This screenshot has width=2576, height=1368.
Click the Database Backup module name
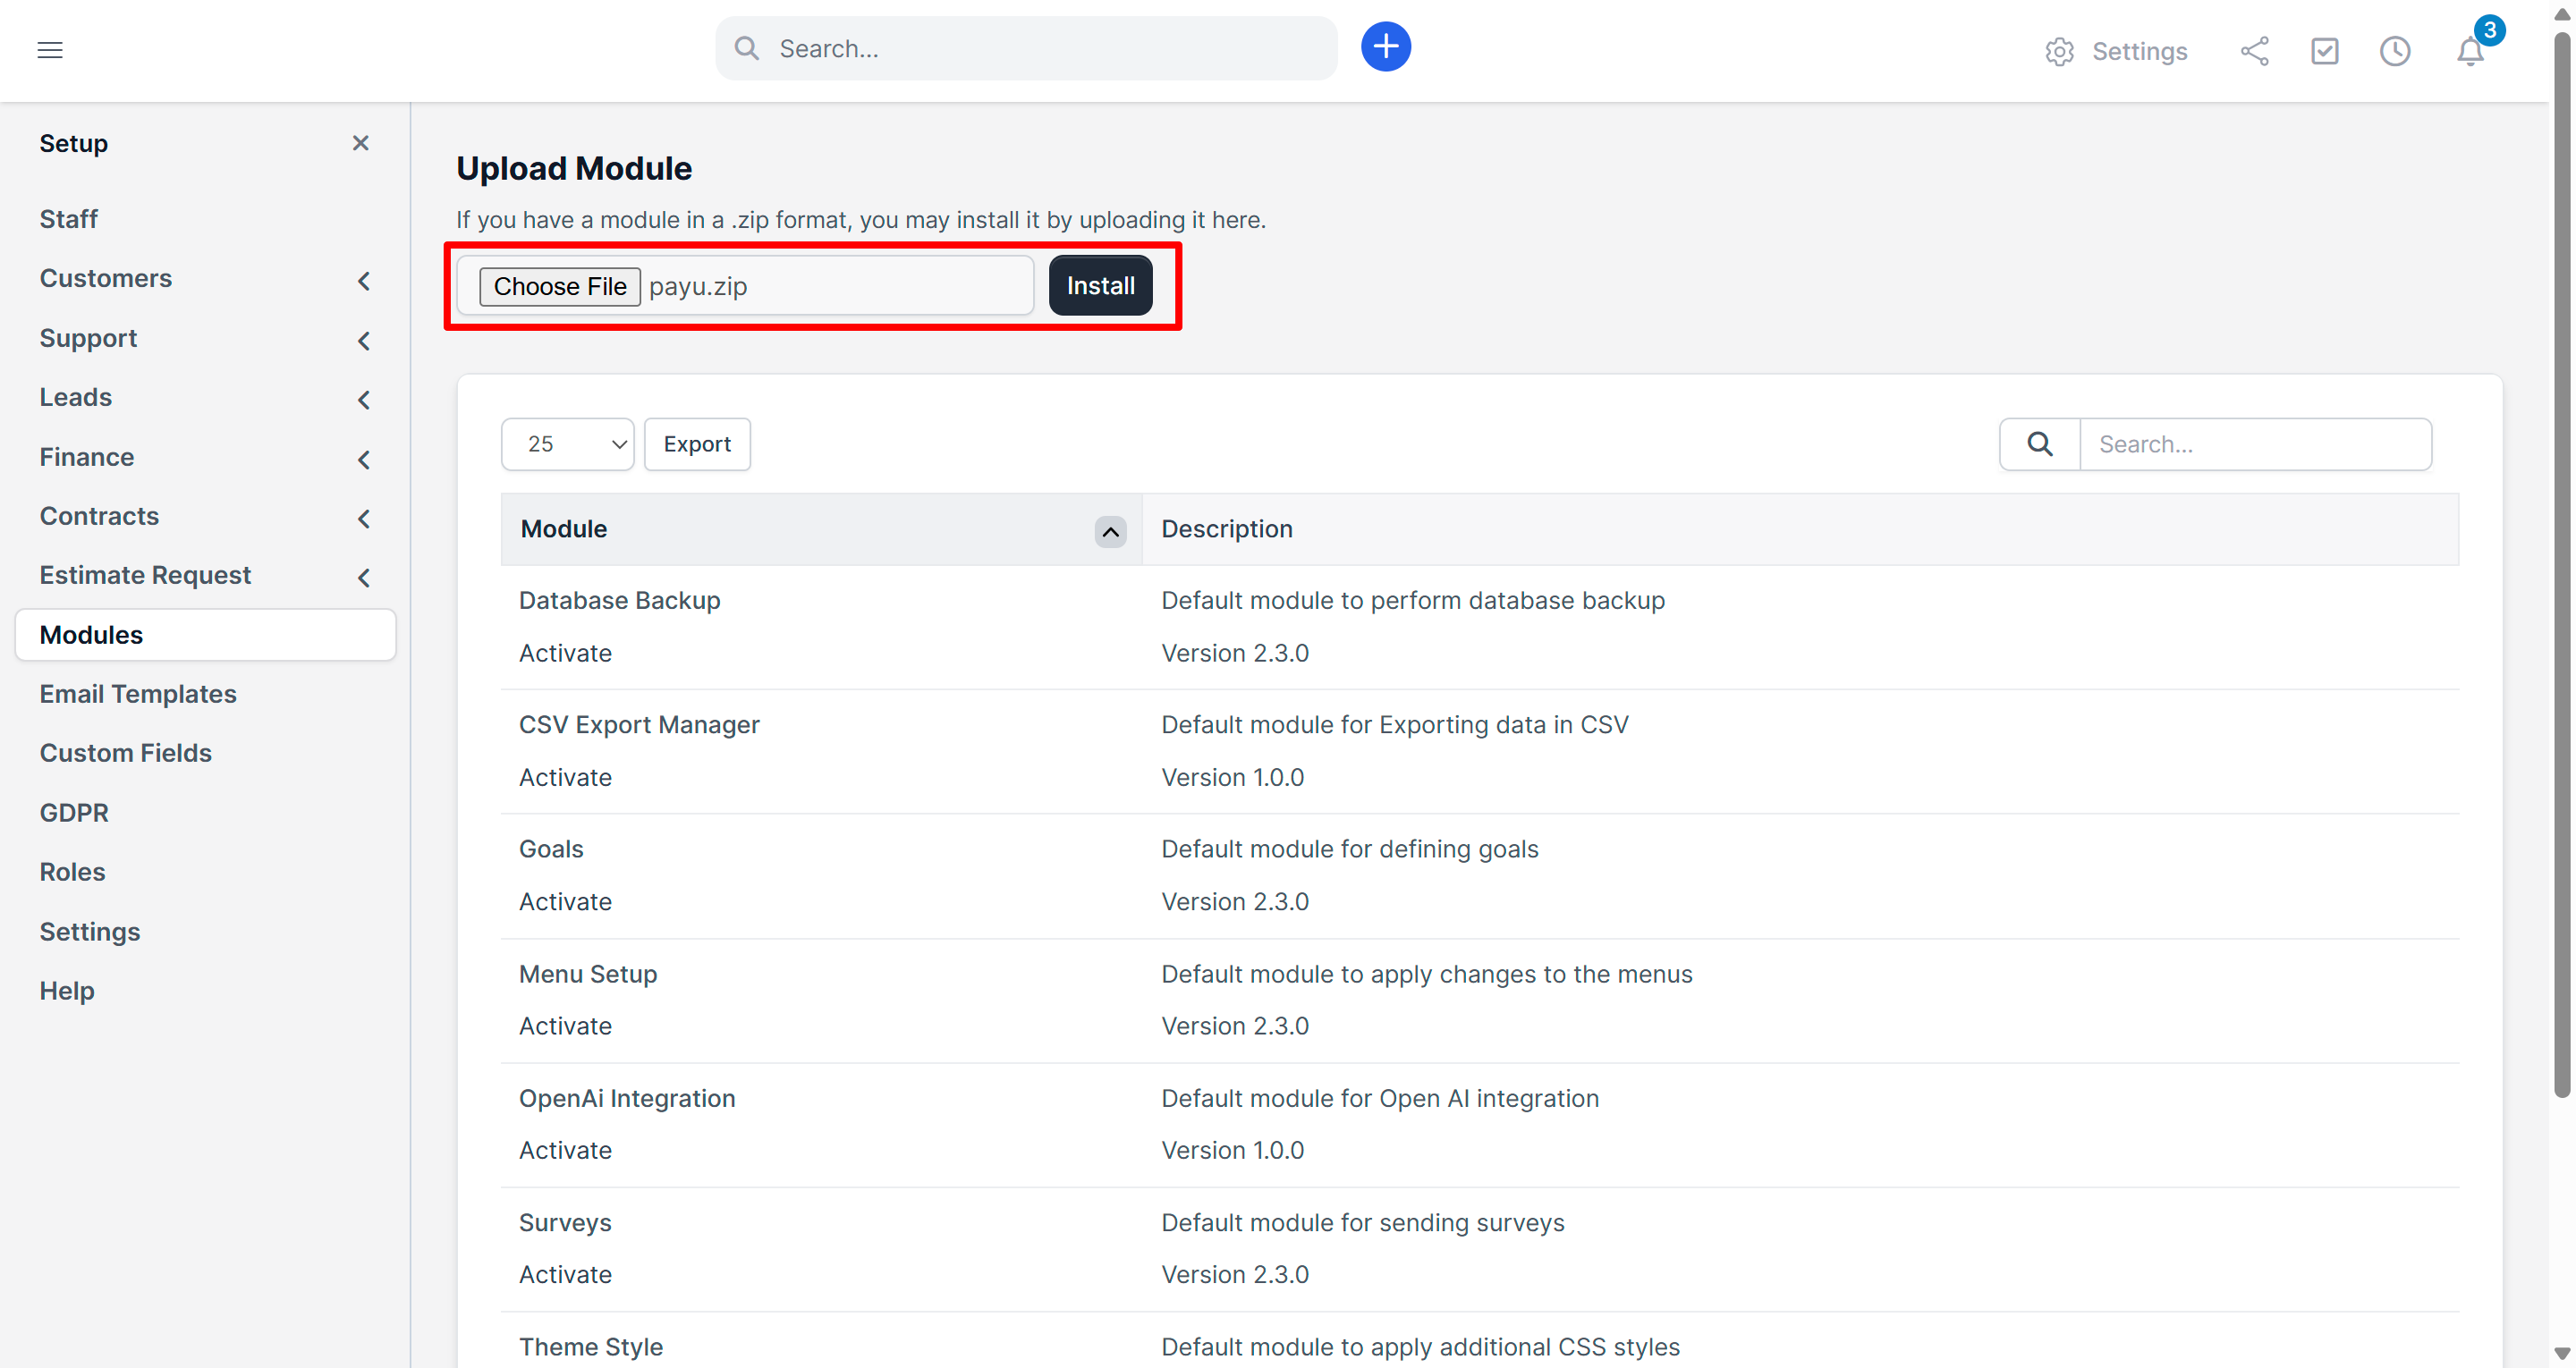(619, 600)
